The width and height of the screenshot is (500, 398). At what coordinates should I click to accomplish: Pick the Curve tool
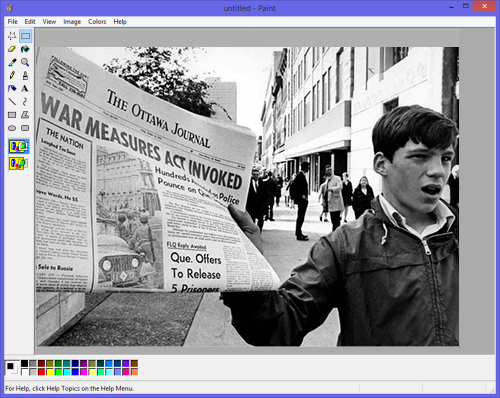(x=25, y=102)
